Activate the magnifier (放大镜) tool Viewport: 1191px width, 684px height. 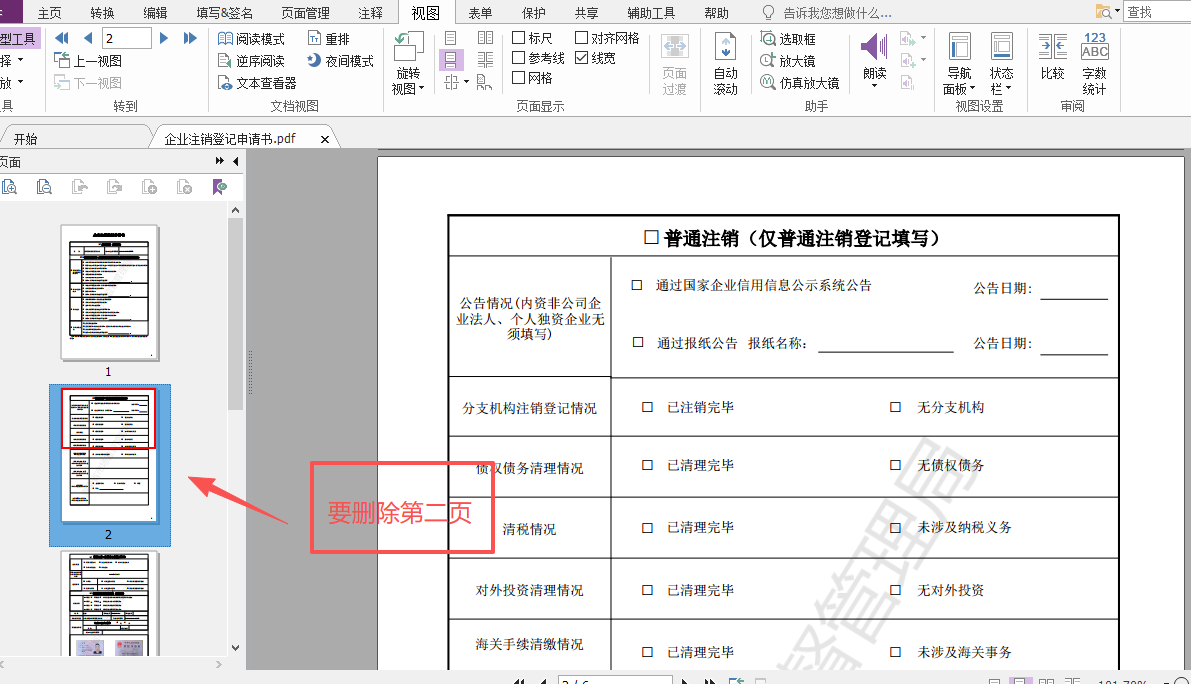point(788,61)
